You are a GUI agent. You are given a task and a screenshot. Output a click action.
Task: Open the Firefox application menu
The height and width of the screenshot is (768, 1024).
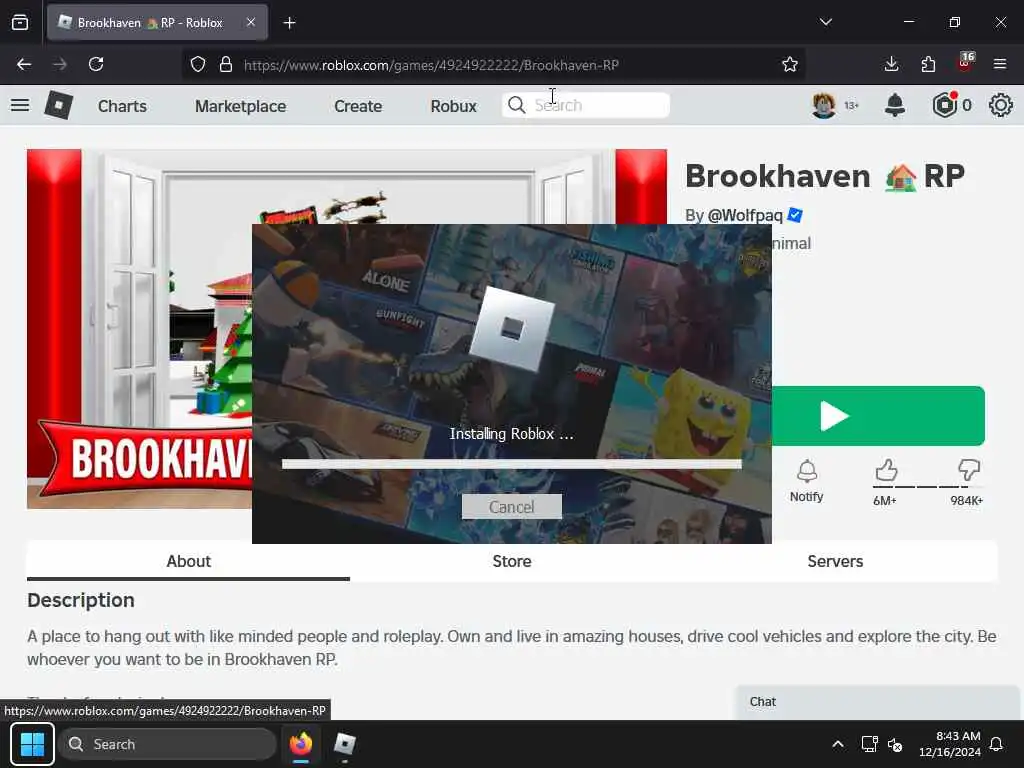tap(999, 64)
